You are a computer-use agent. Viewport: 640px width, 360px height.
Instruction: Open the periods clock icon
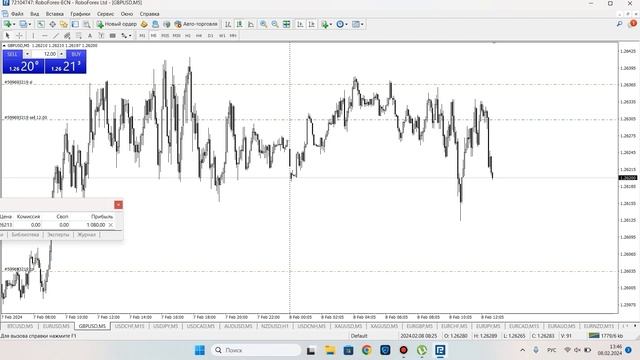click(x=340, y=24)
